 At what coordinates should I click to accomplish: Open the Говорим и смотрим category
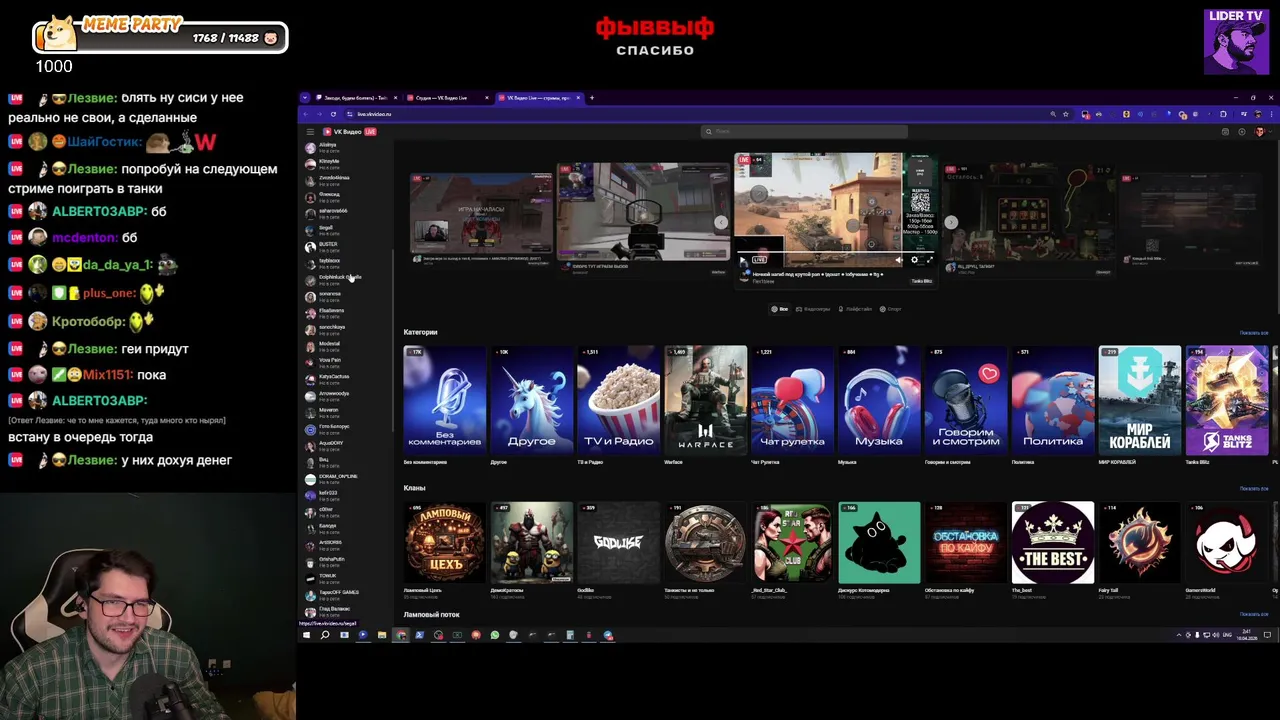point(966,400)
